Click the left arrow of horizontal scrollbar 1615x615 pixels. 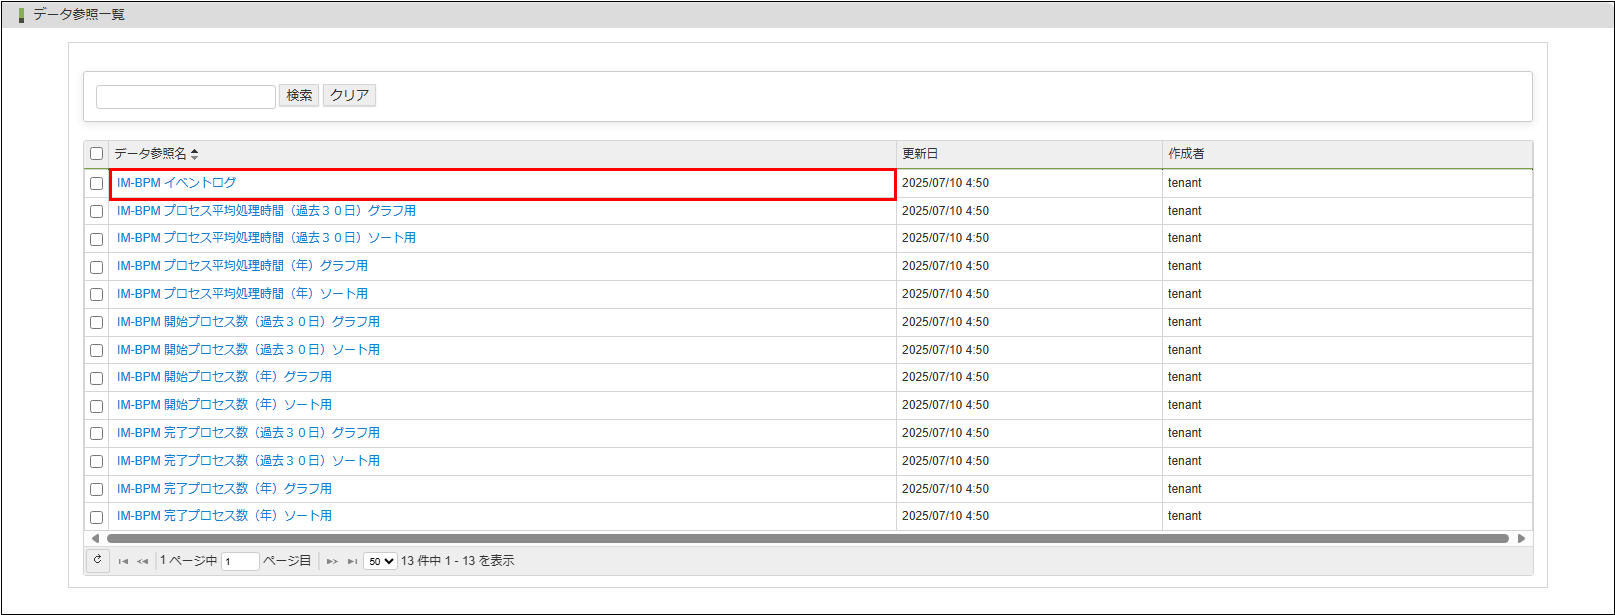[x=95, y=538]
